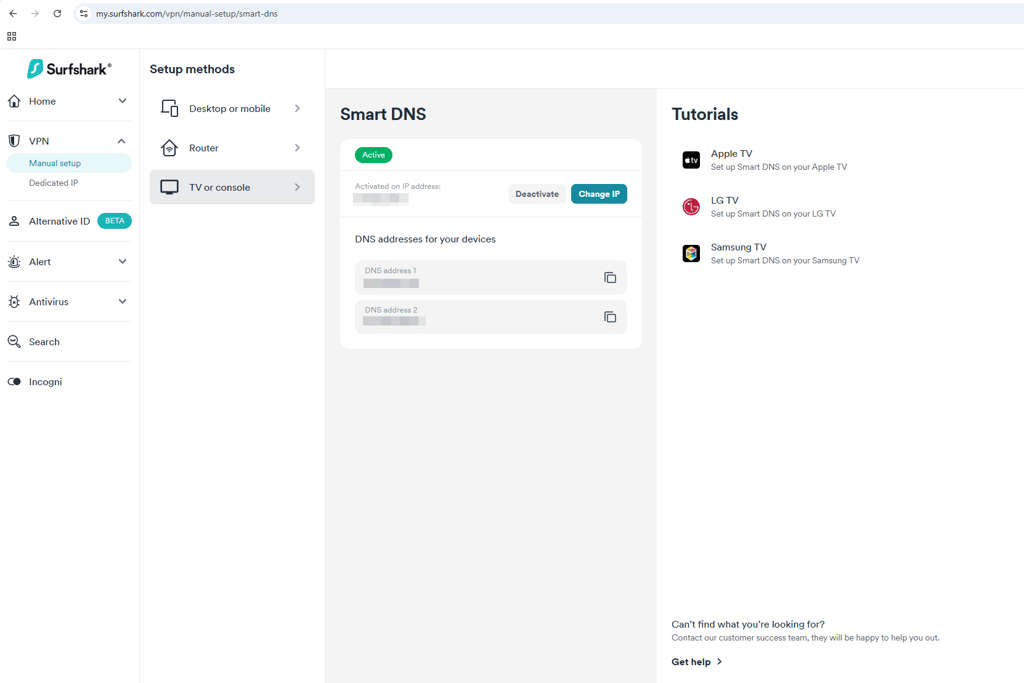Click the Antivirus bug icon
The width and height of the screenshot is (1024, 683).
[x=14, y=302]
